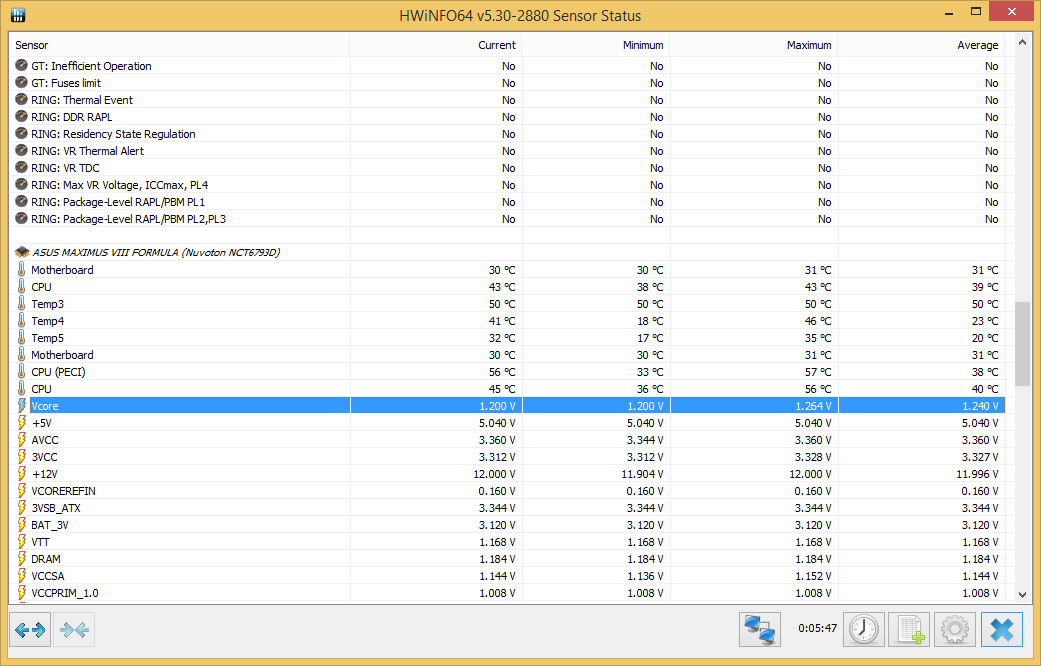Close window with the red X button

click(1011, 11)
